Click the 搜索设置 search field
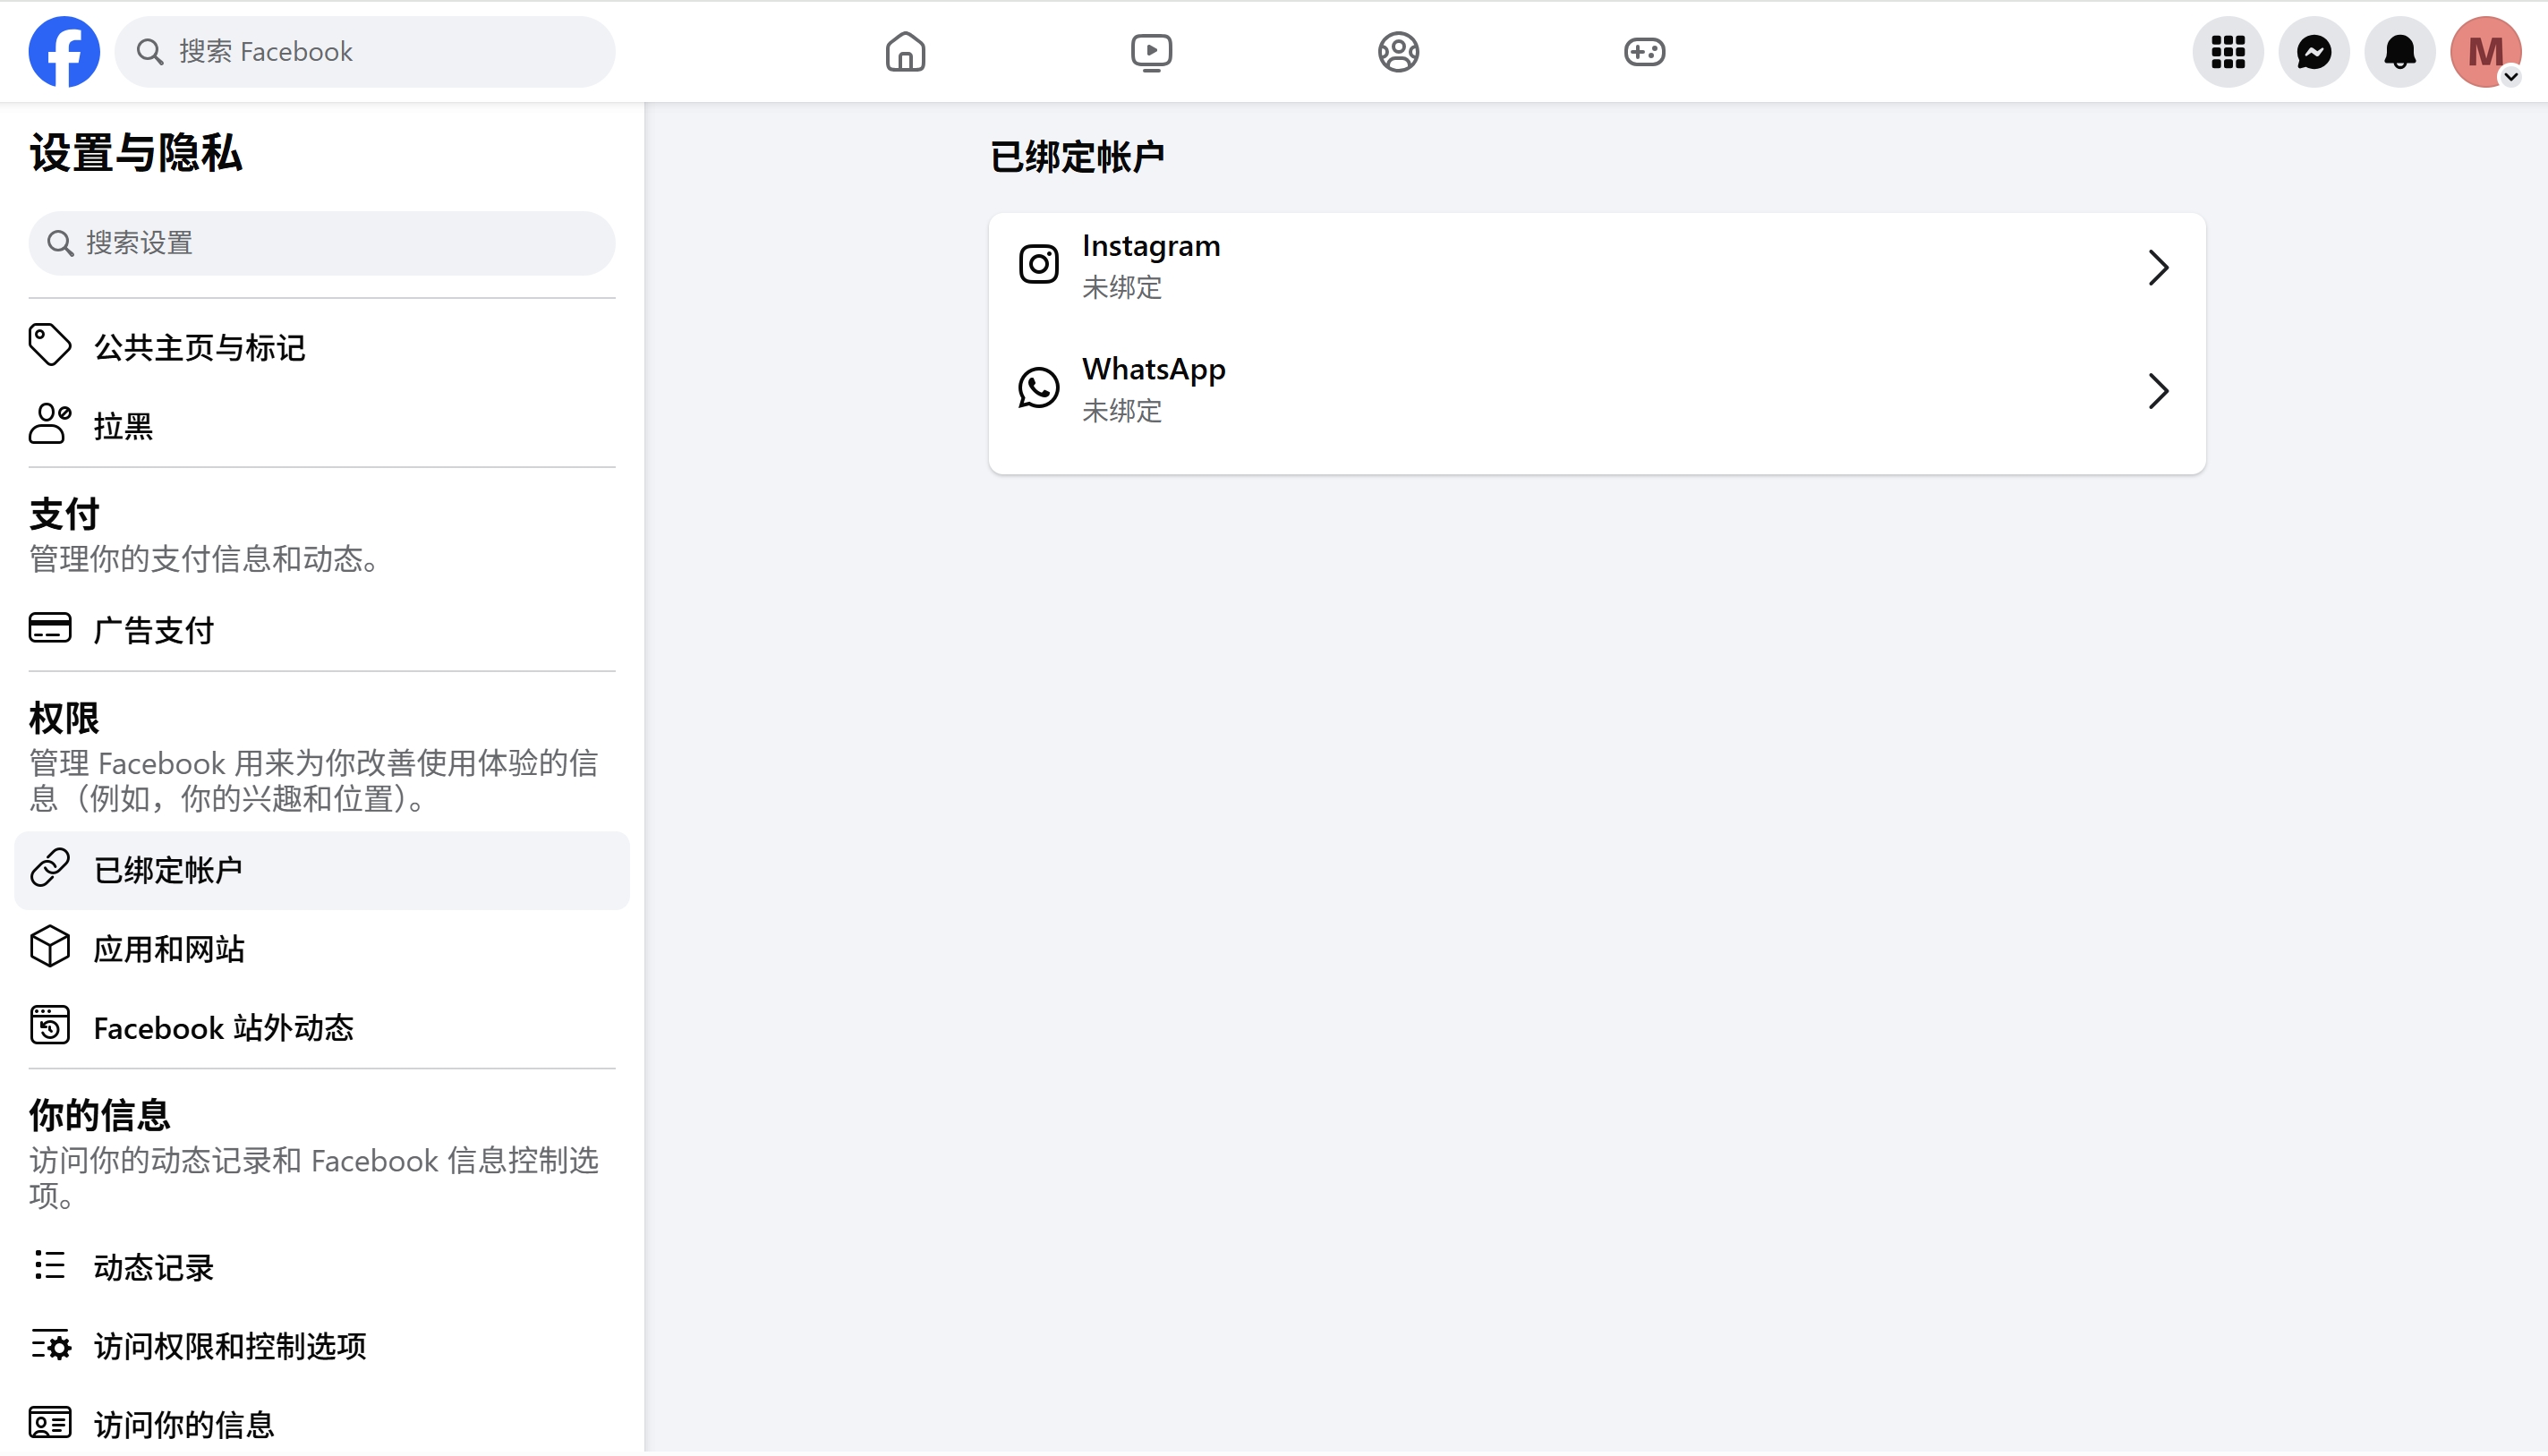The width and height of the screenshot is (2548, 1456). [x=320, y=242]
